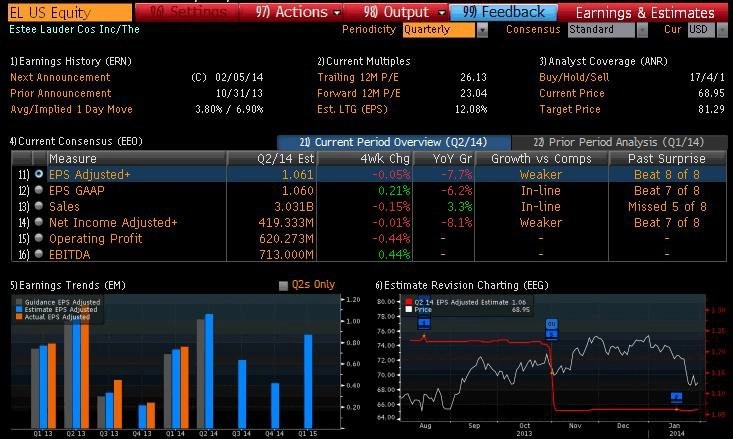
Task: Click the Q2/14 Est column header
Action: point(273,158)
